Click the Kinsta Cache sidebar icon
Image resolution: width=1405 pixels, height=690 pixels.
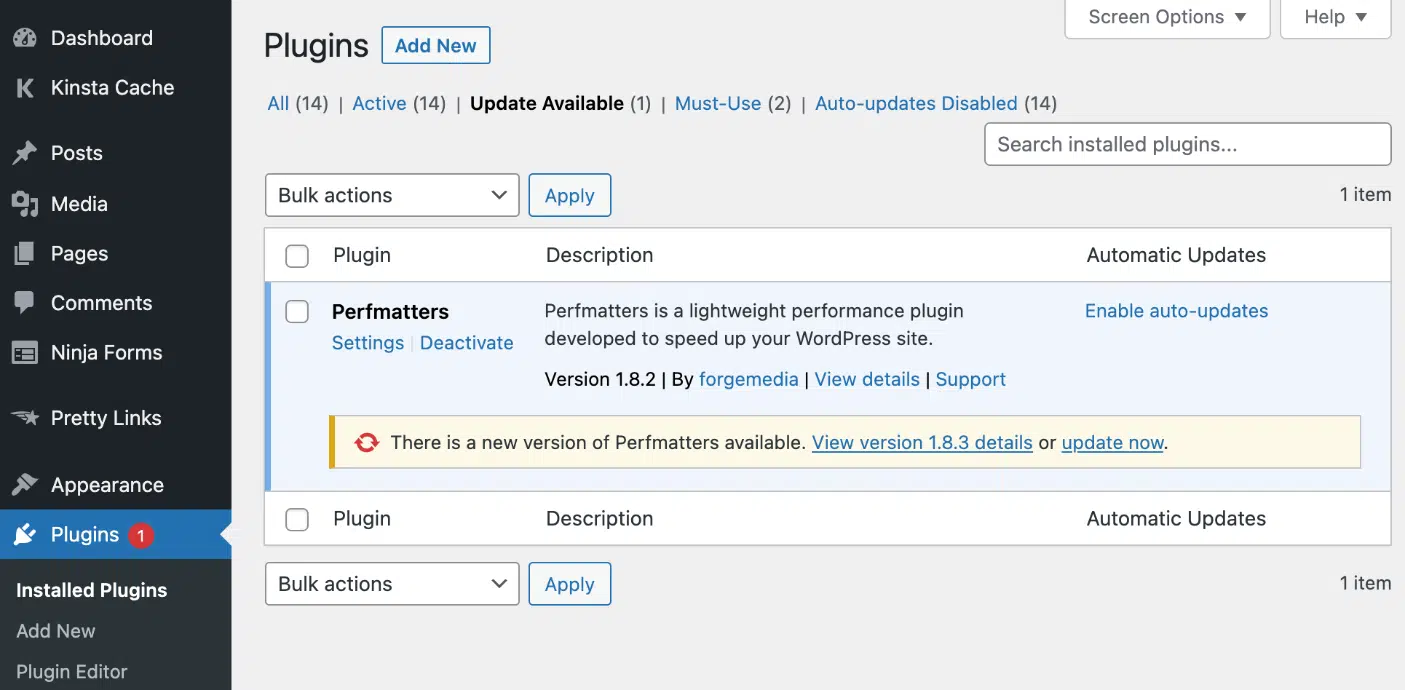point(25,88)
